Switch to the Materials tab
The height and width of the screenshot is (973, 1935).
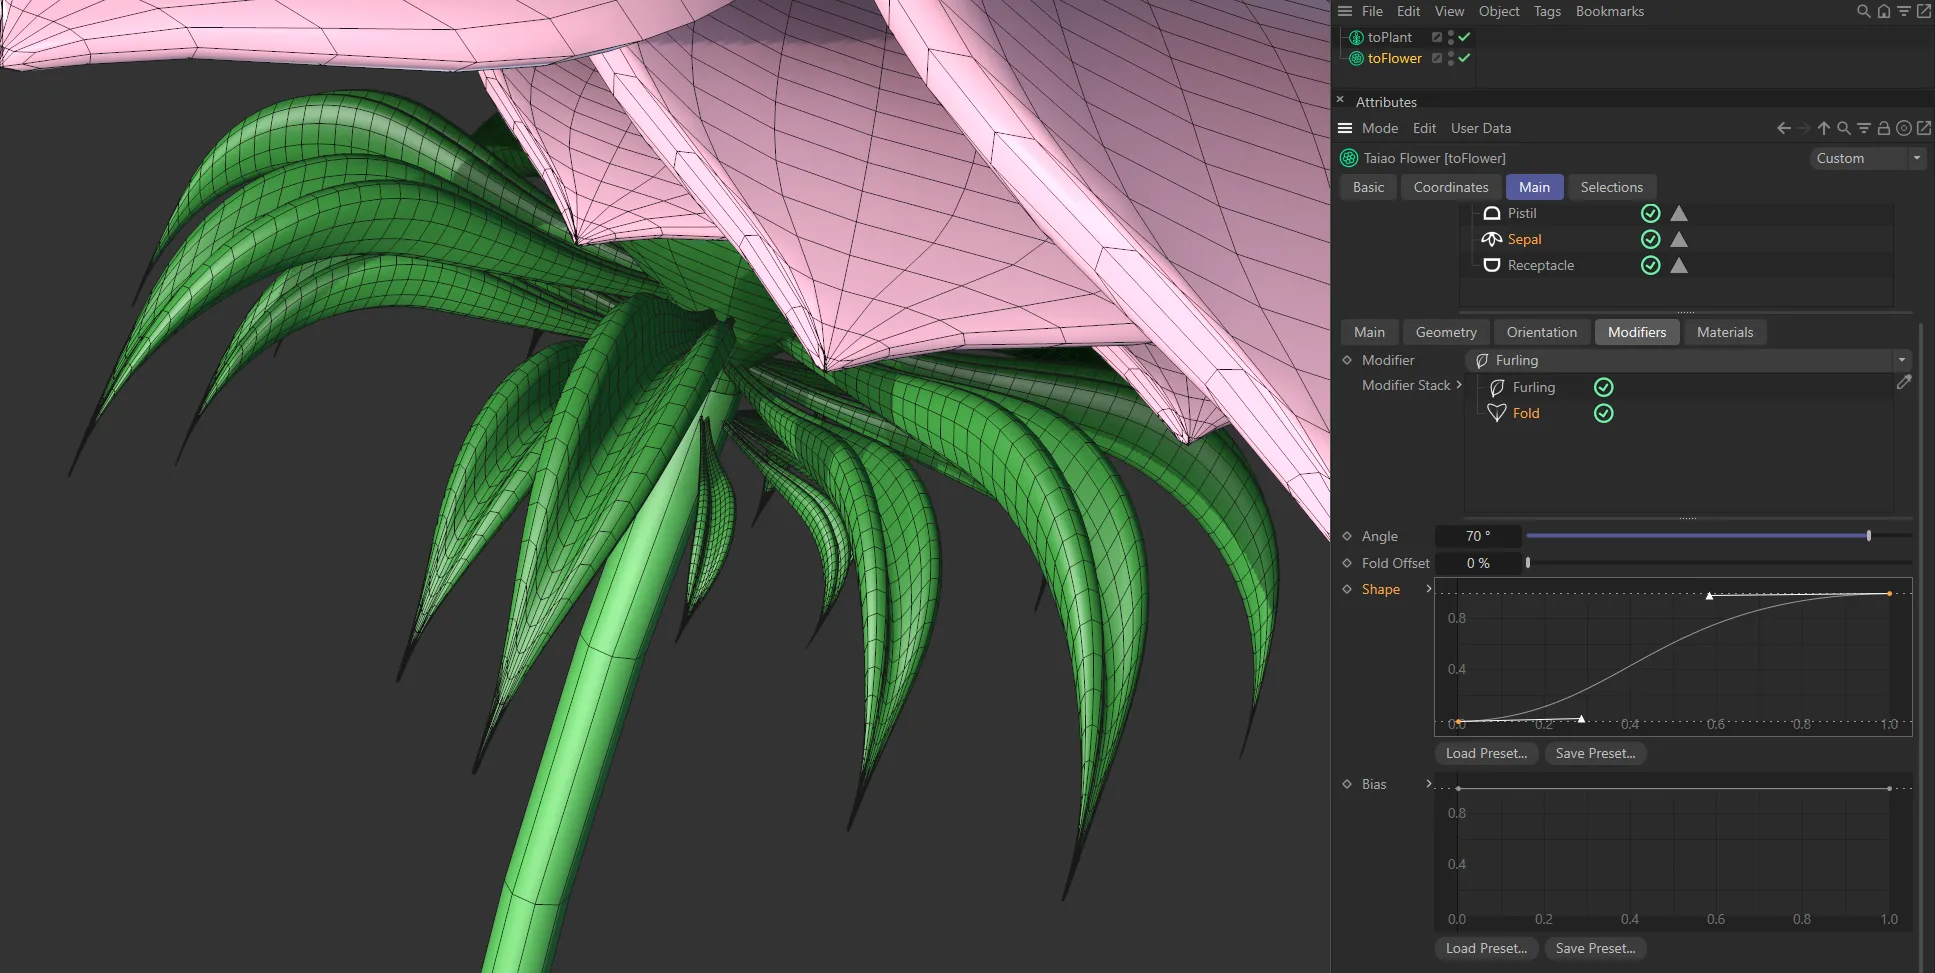1725,331
